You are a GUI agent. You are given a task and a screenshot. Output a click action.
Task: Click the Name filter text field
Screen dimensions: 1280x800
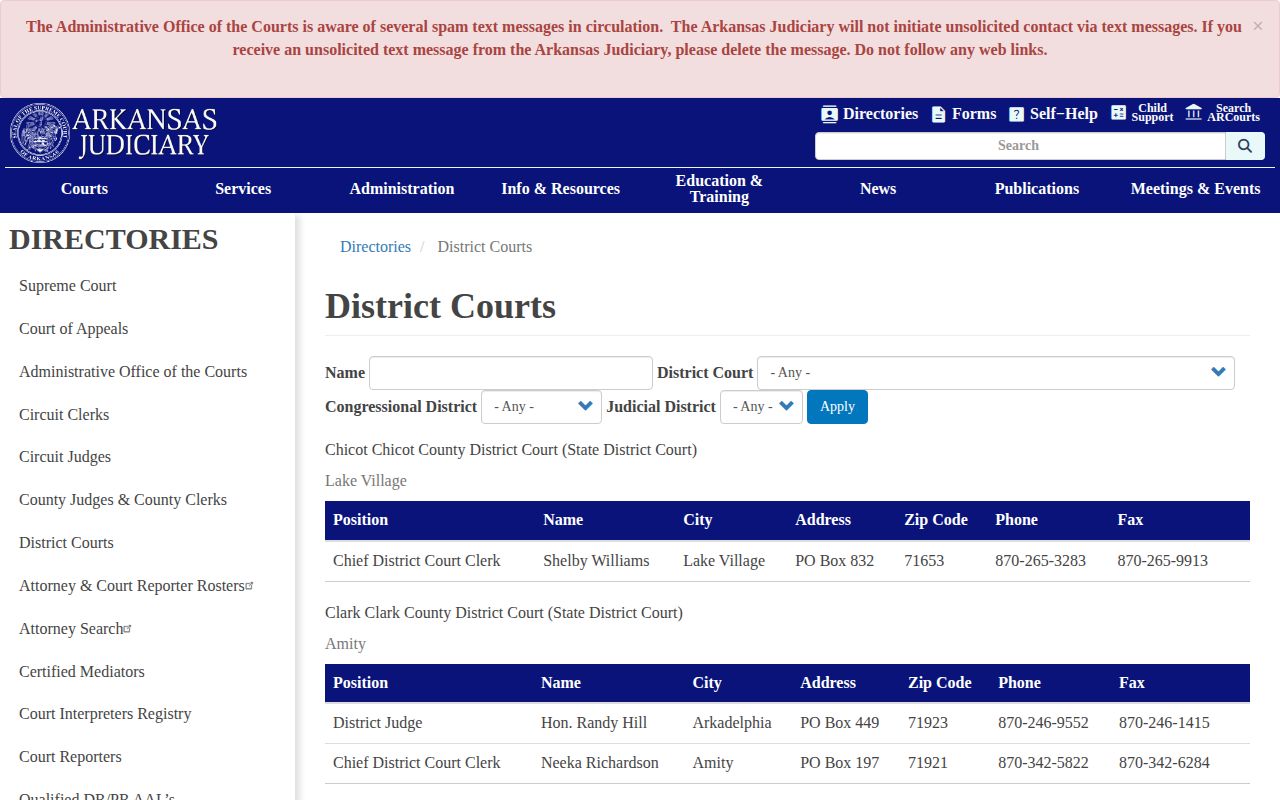[511, 373]
